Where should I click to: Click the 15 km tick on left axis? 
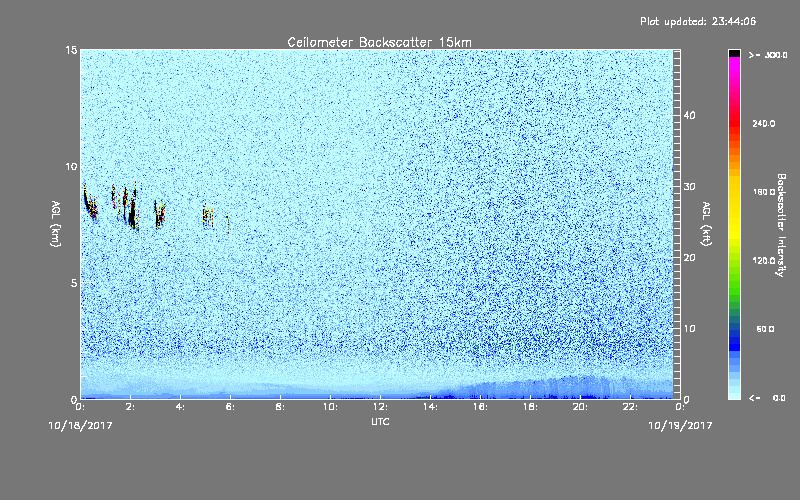click(x=71, y=50)
